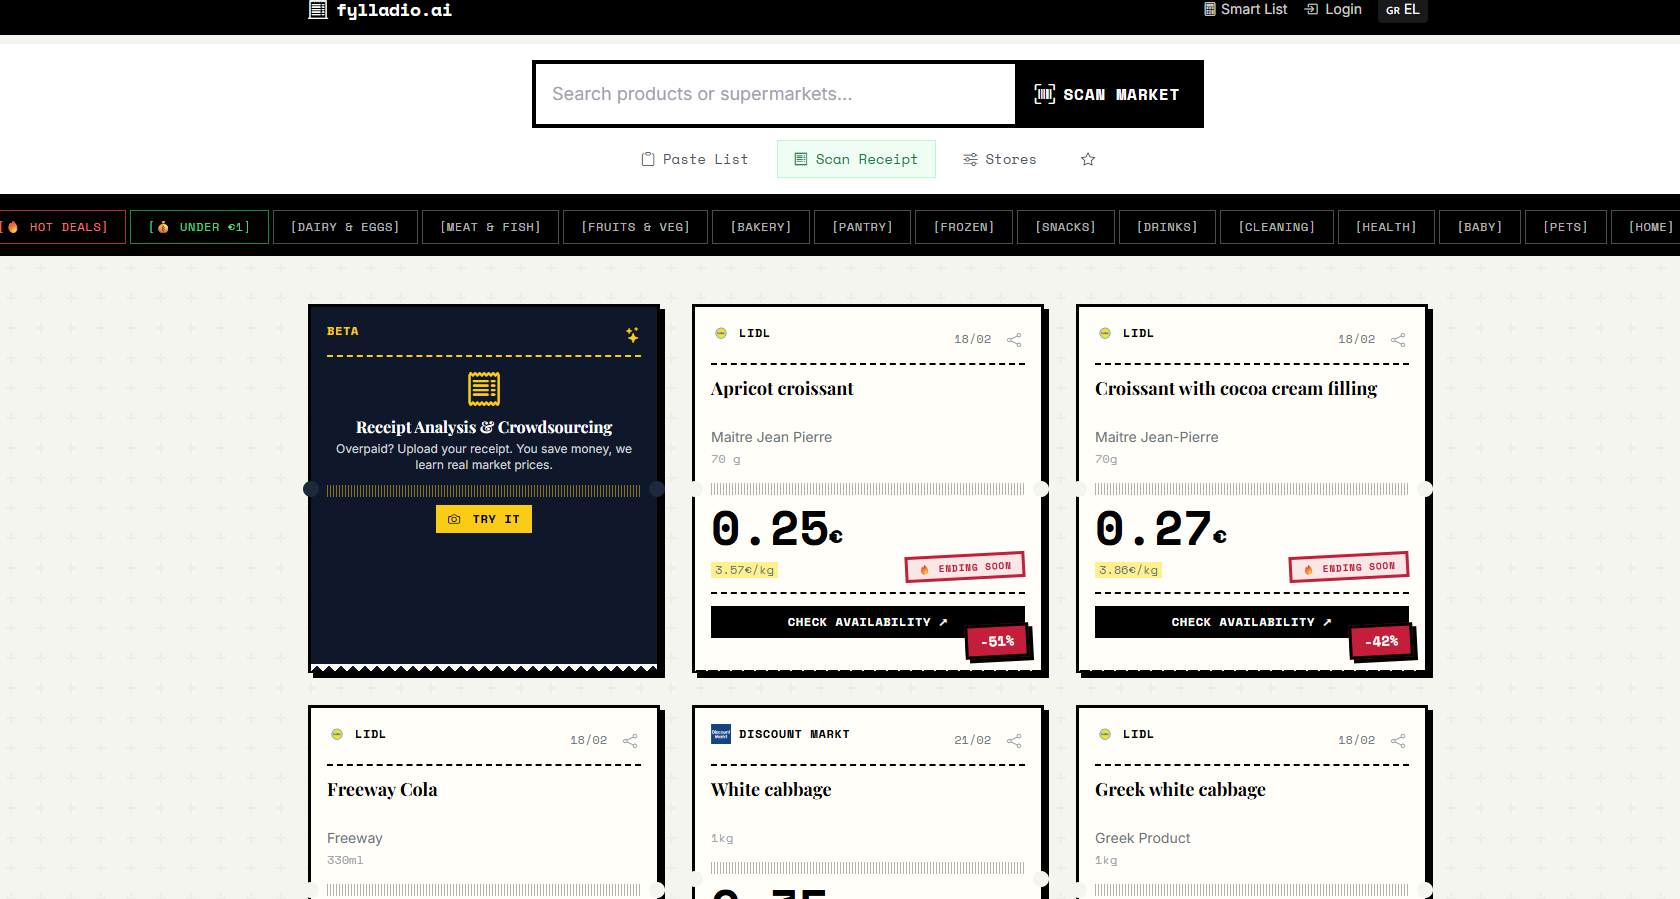Click the Lidl logo on Freeway Cola card
Image resolution: width=1680 pixels, height=899 pixels.
[337, 734]
